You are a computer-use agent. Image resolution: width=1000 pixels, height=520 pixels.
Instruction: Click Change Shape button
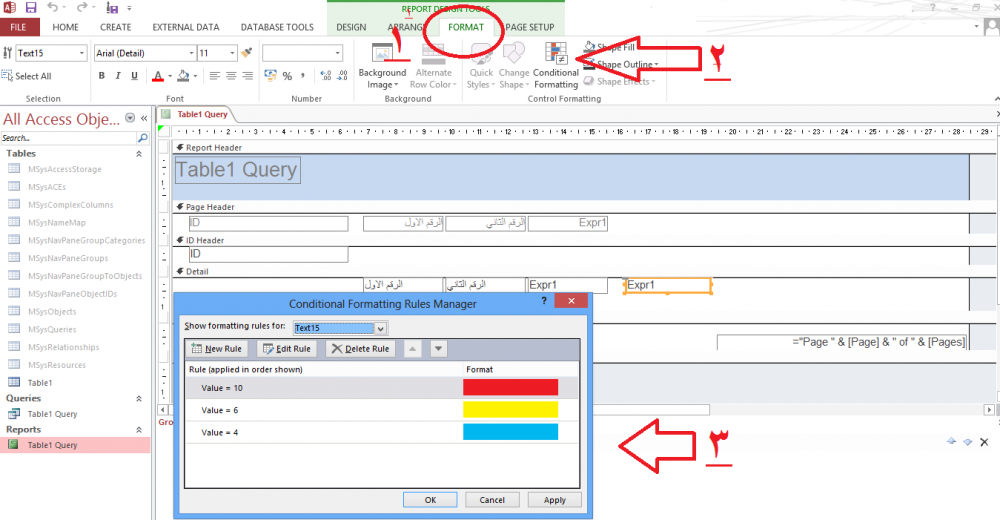[514, 66]
